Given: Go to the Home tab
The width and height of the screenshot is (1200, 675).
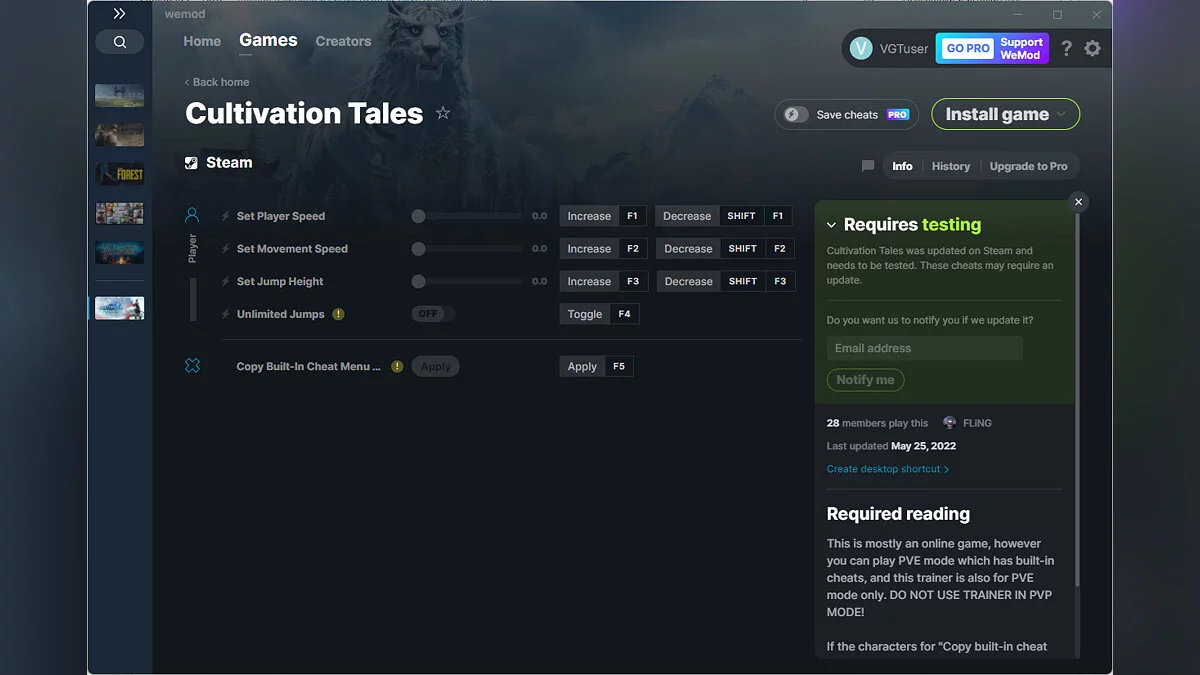Looking at the screenshot, I should pos(202,41).
